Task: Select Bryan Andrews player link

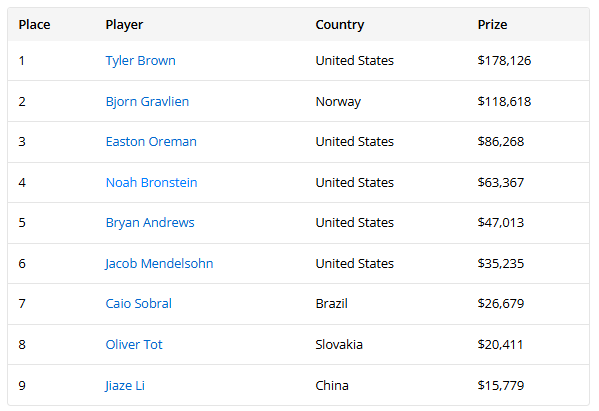Action: click(150, 223)
